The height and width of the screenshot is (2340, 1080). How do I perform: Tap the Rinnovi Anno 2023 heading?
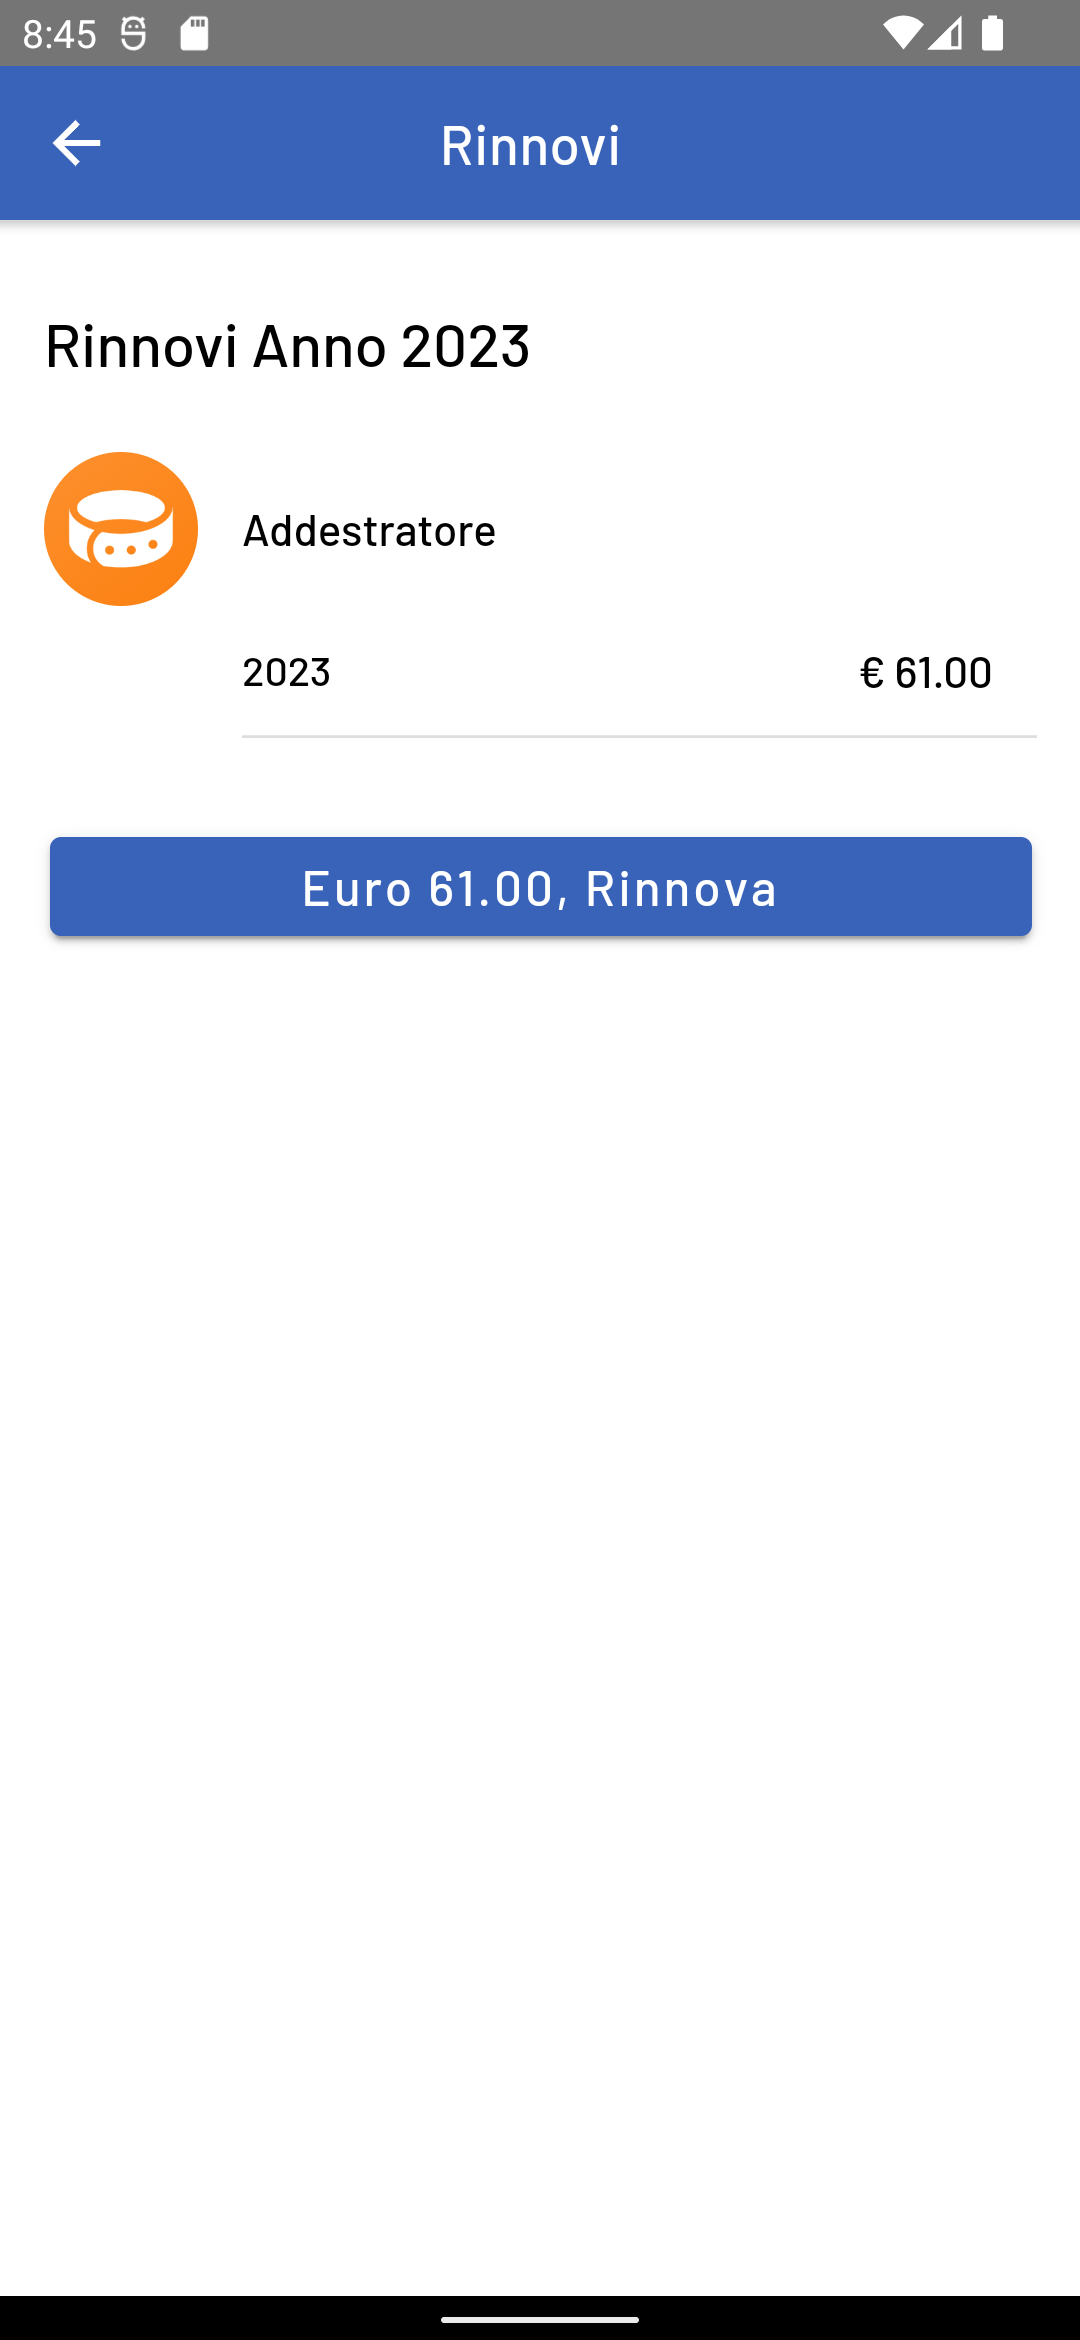click(288, 346)
